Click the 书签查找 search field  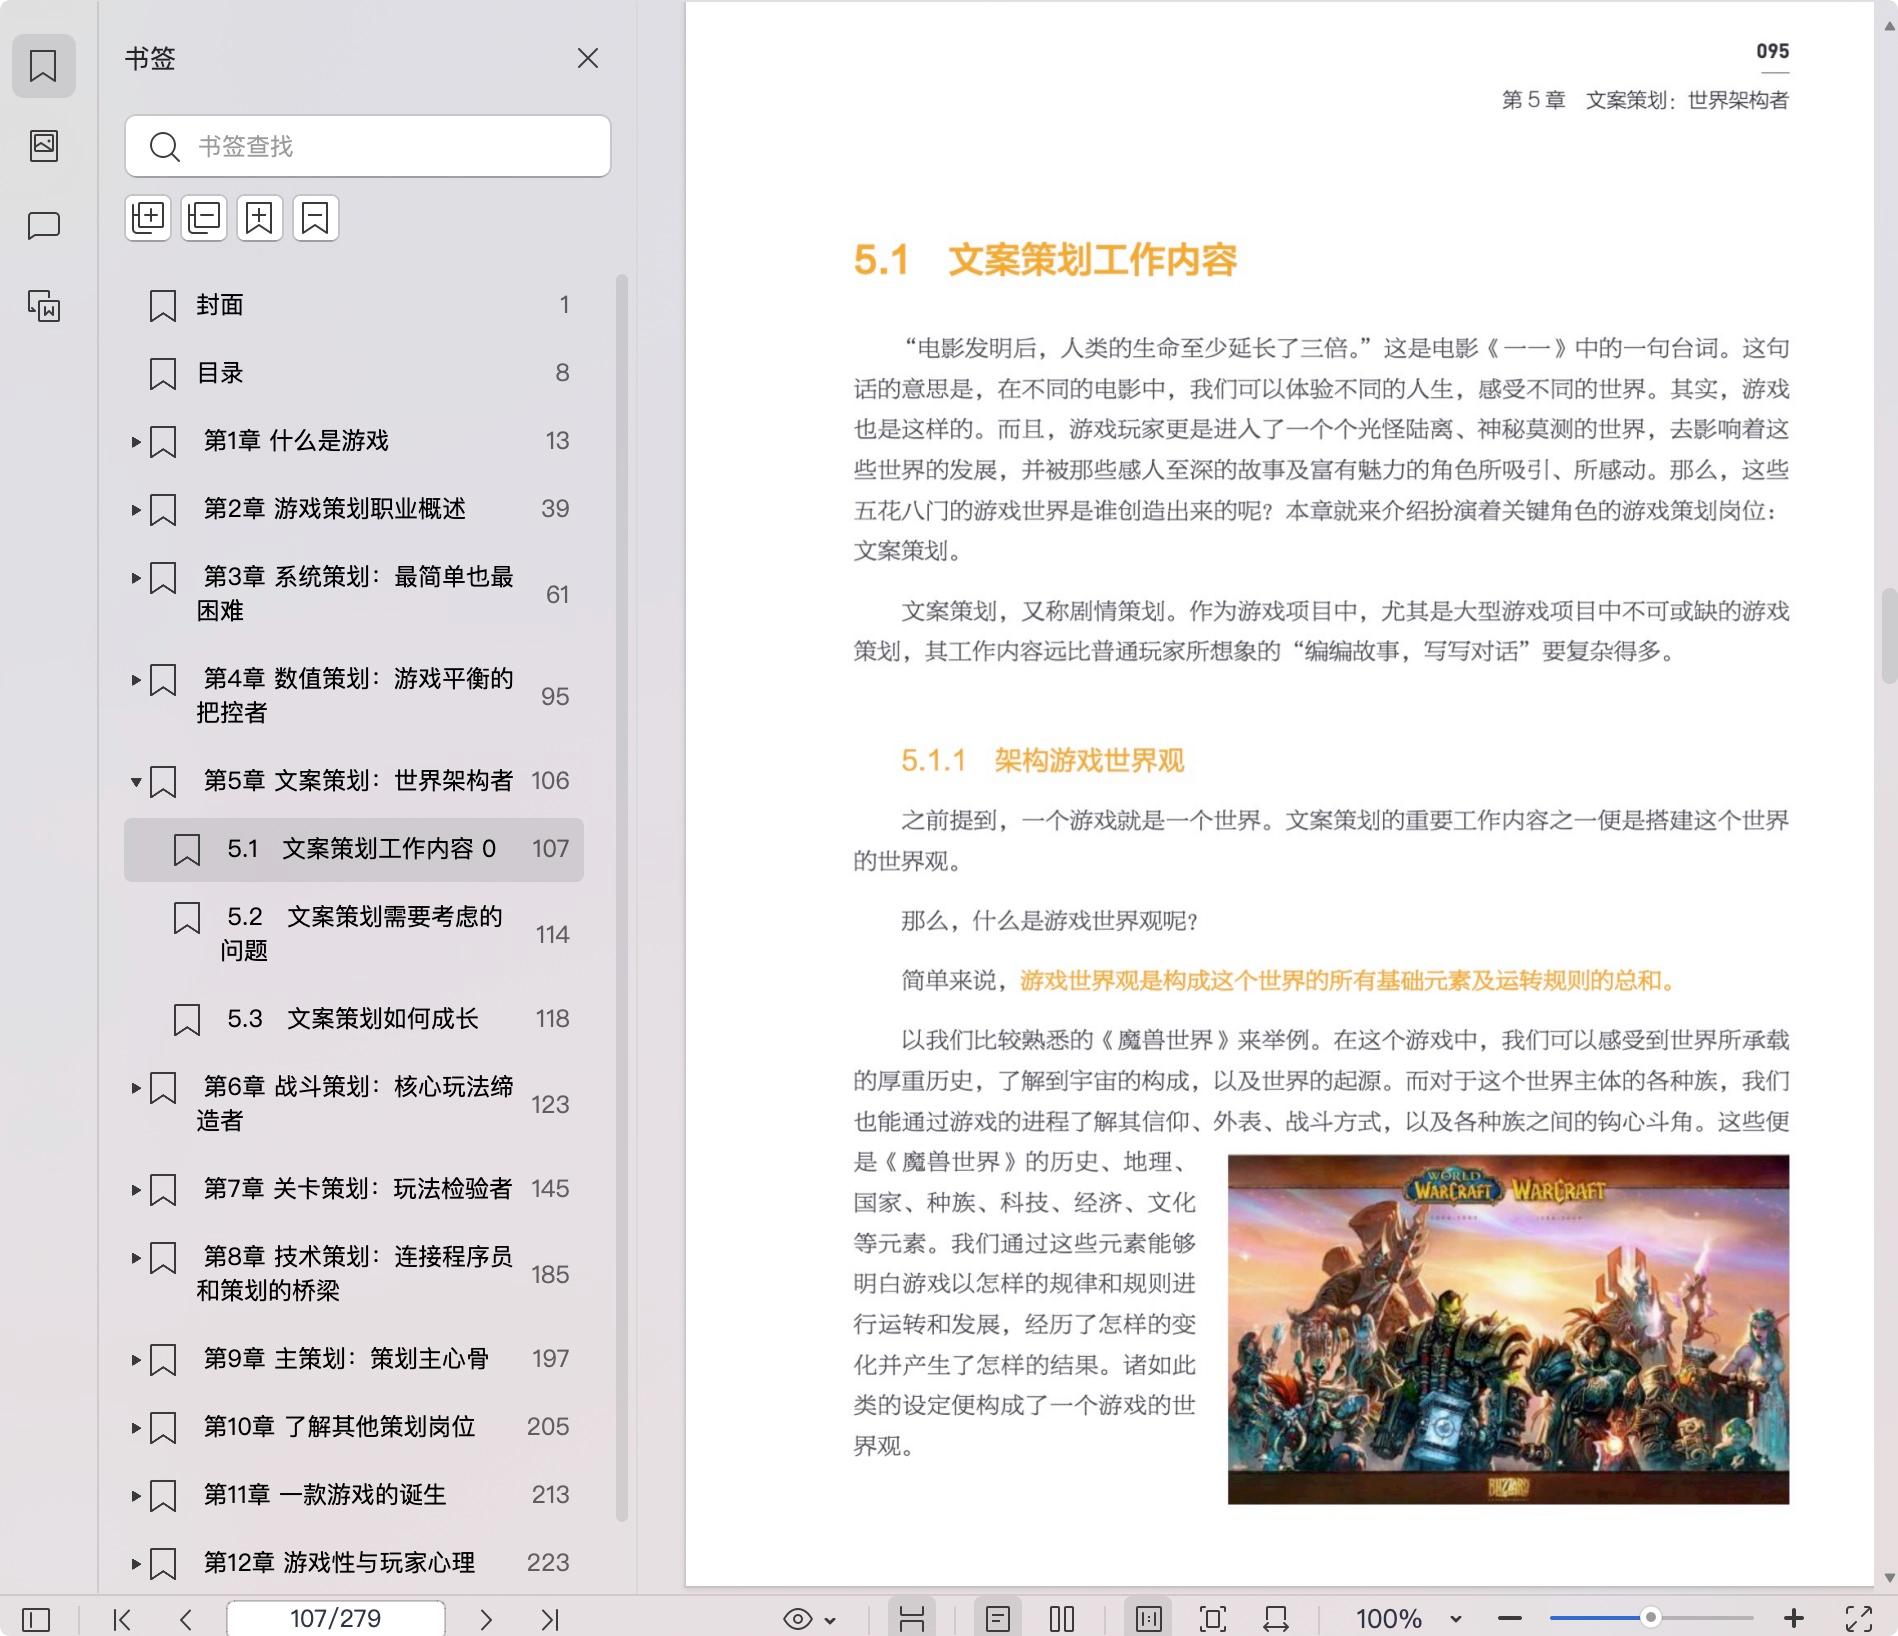(368, 146)
